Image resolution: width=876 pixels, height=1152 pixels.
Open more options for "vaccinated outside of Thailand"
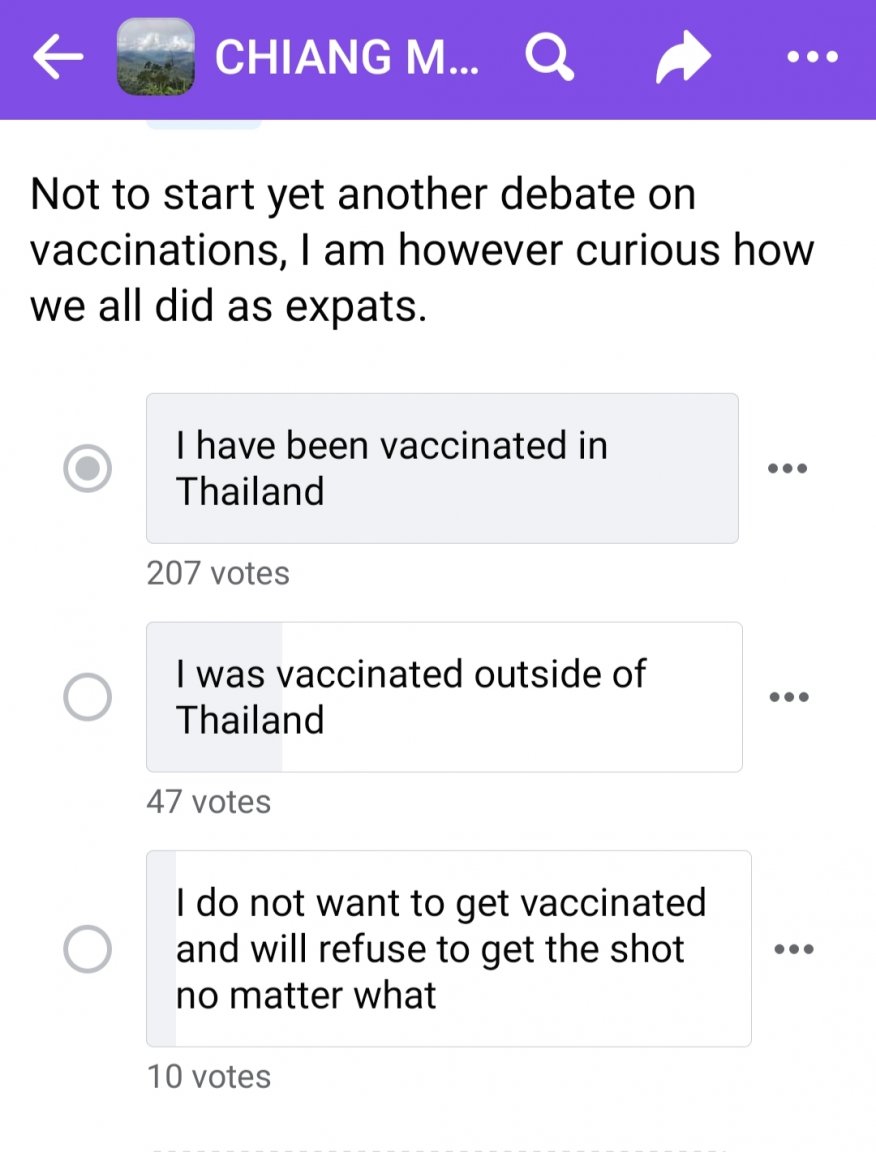789,696
